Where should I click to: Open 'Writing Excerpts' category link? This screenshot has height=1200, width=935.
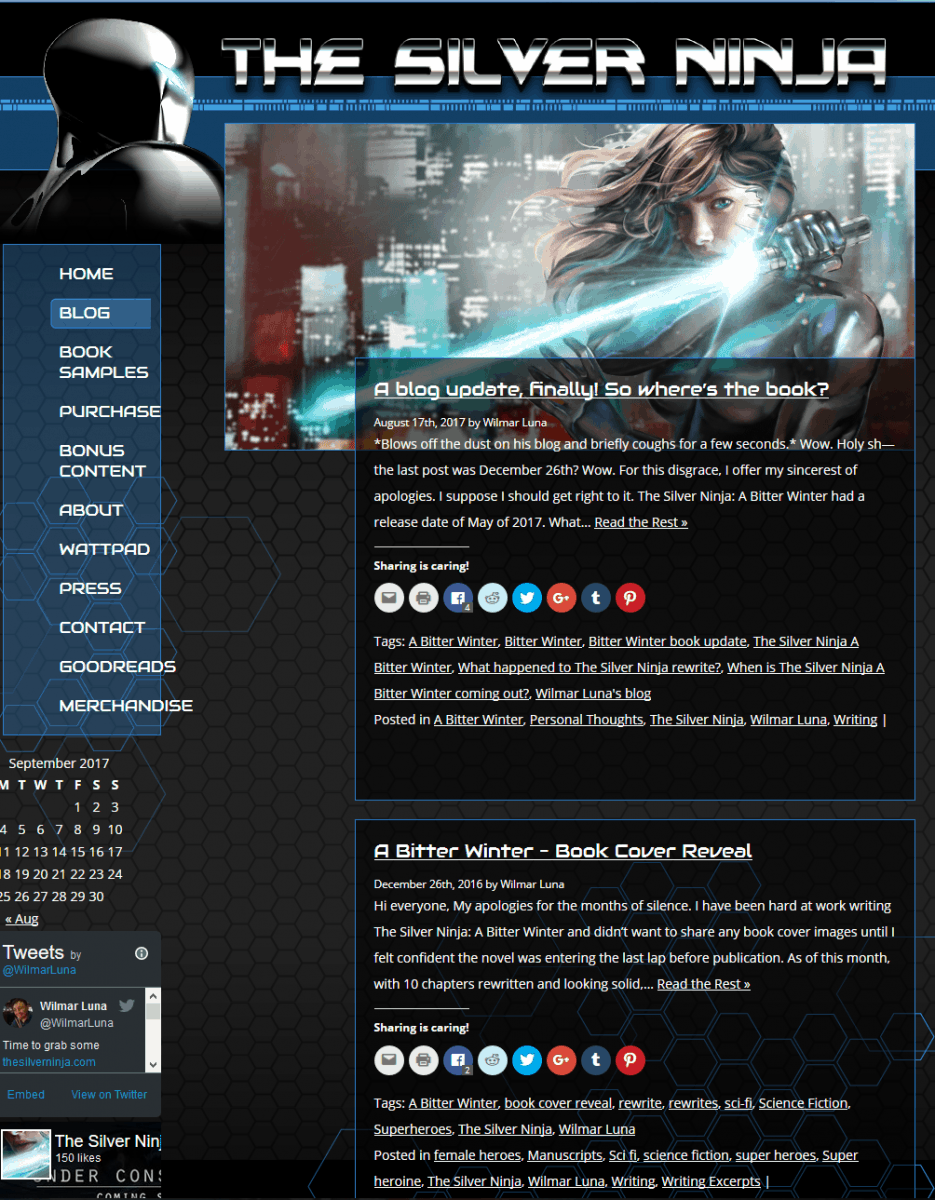click(712, 1181)
